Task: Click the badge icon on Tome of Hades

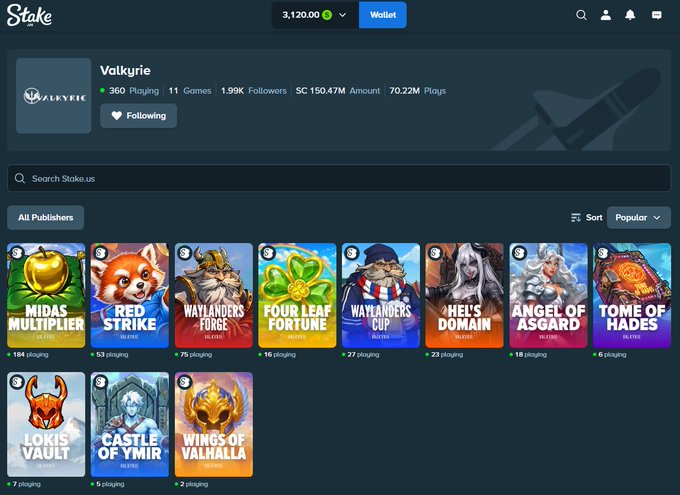Action: tap(603, 252)
